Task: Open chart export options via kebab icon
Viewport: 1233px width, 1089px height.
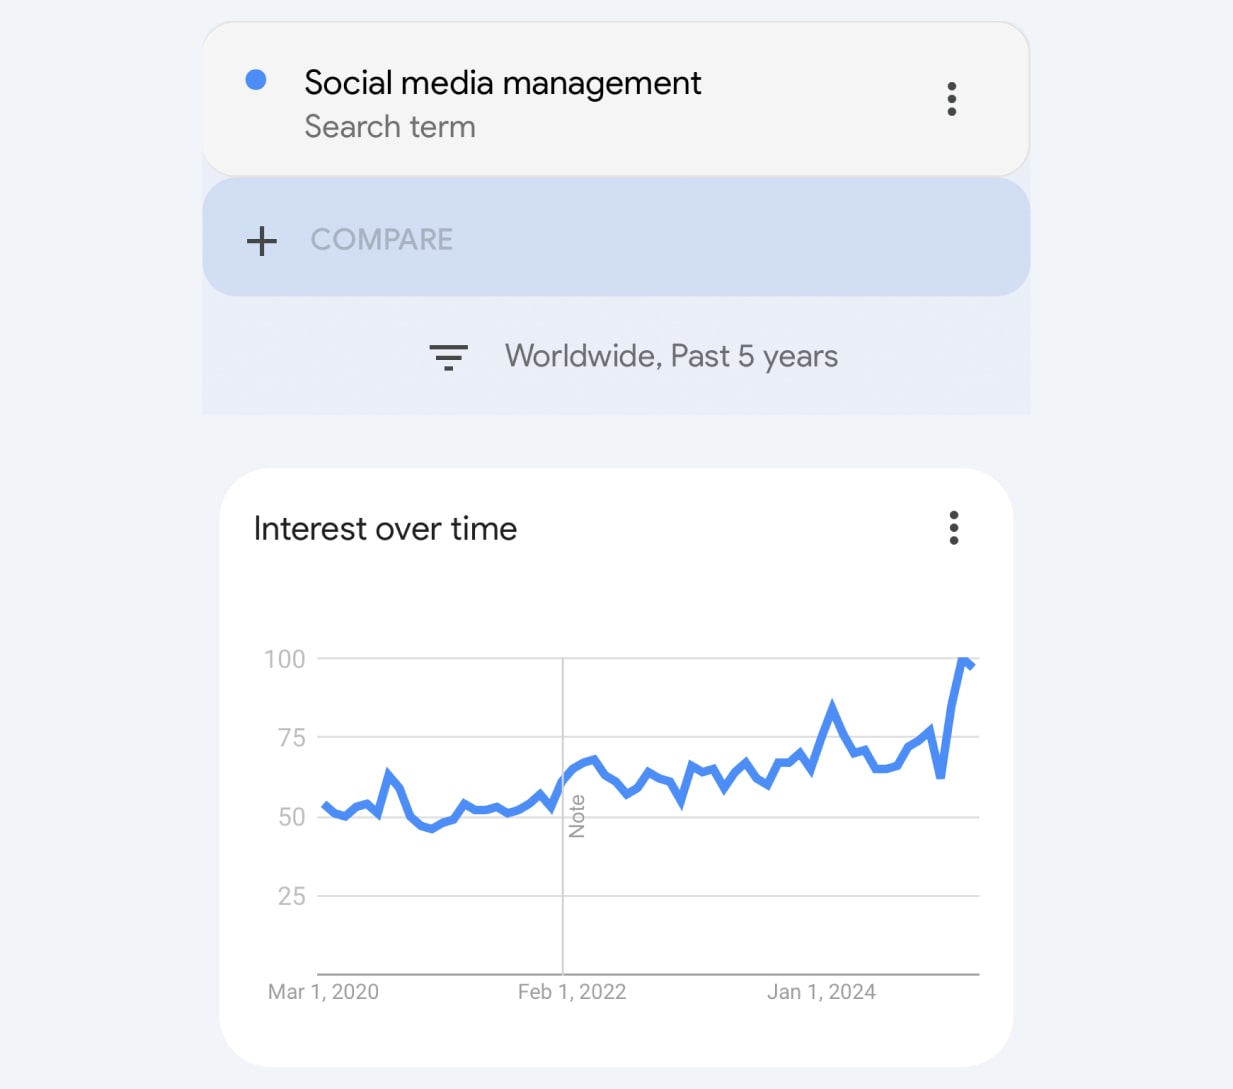Action: pos(953,528)
